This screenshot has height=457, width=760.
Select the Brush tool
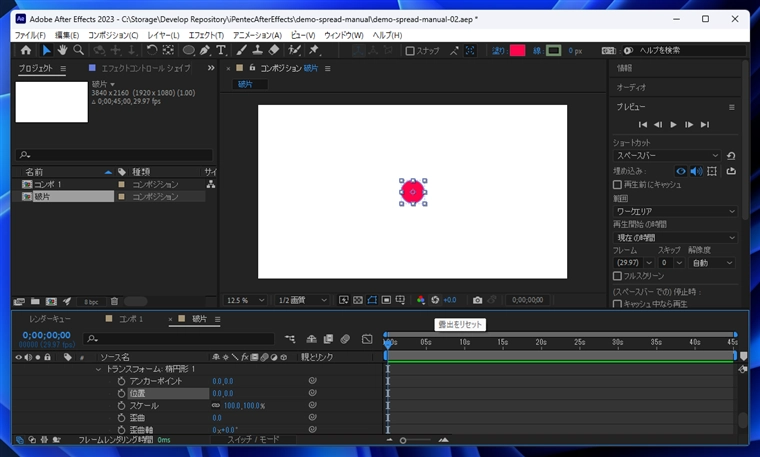click(241, 50)
